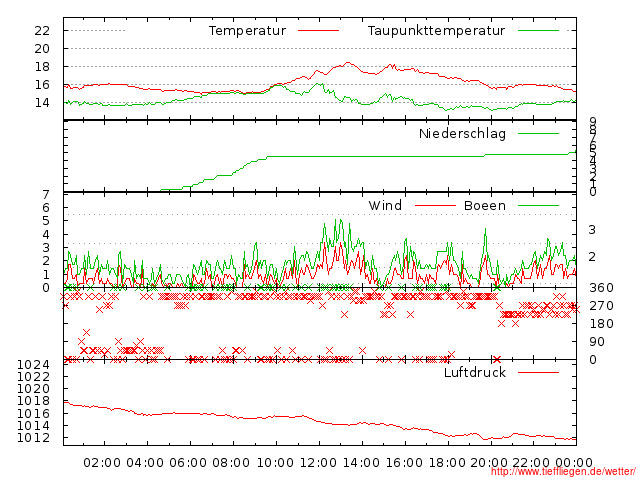Click the Wind legend label
Viewport: 640px width, 480px height.
pyautogui.click(x=385, y=205)
